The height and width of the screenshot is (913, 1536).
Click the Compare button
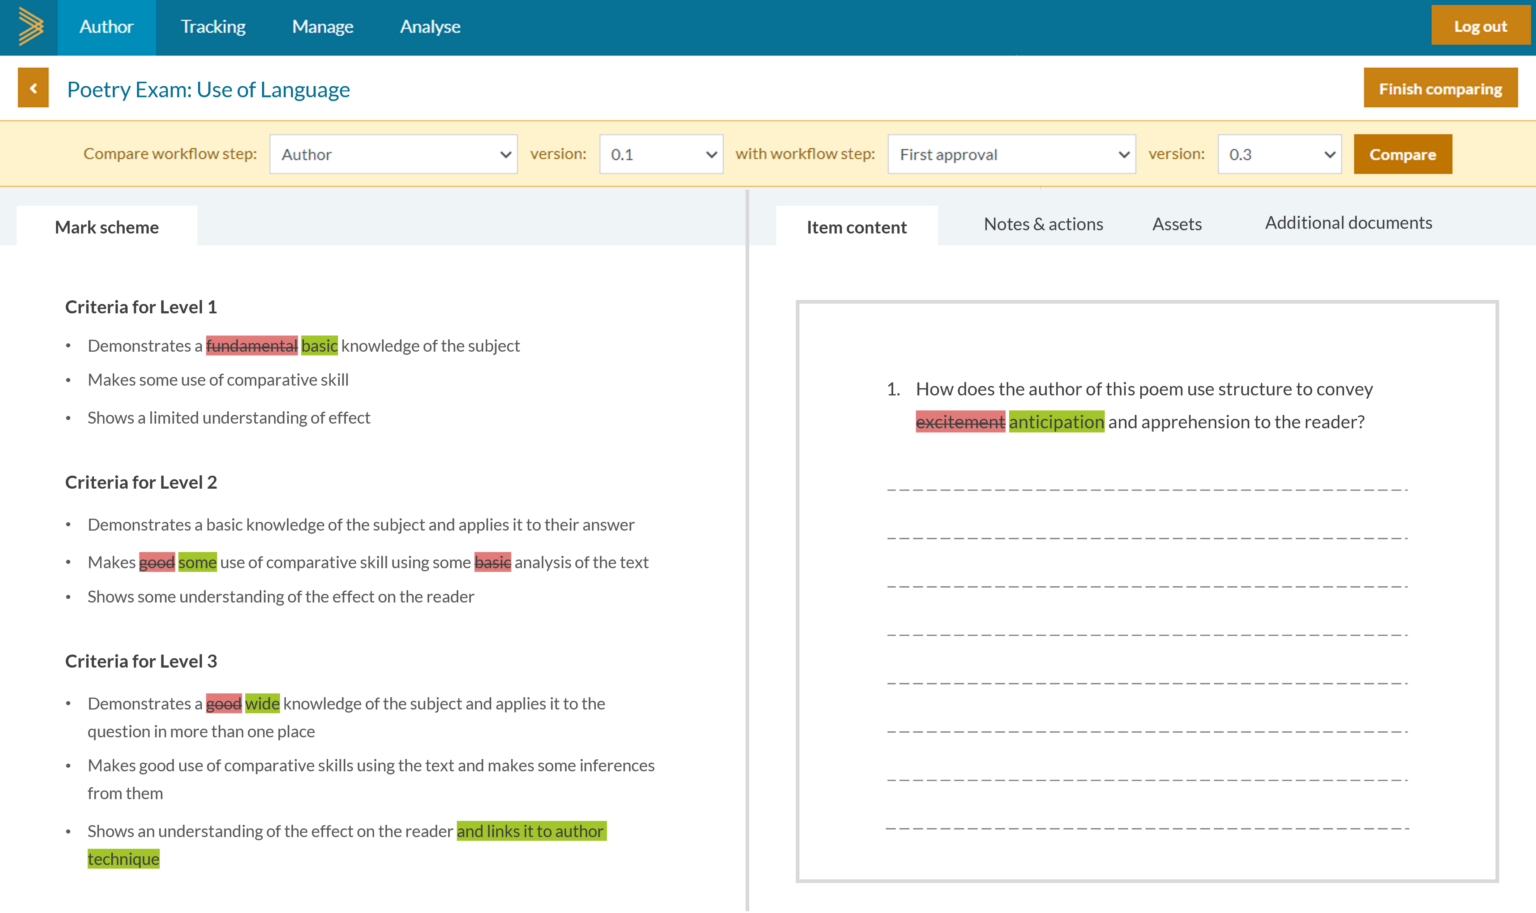point(1402,154)
